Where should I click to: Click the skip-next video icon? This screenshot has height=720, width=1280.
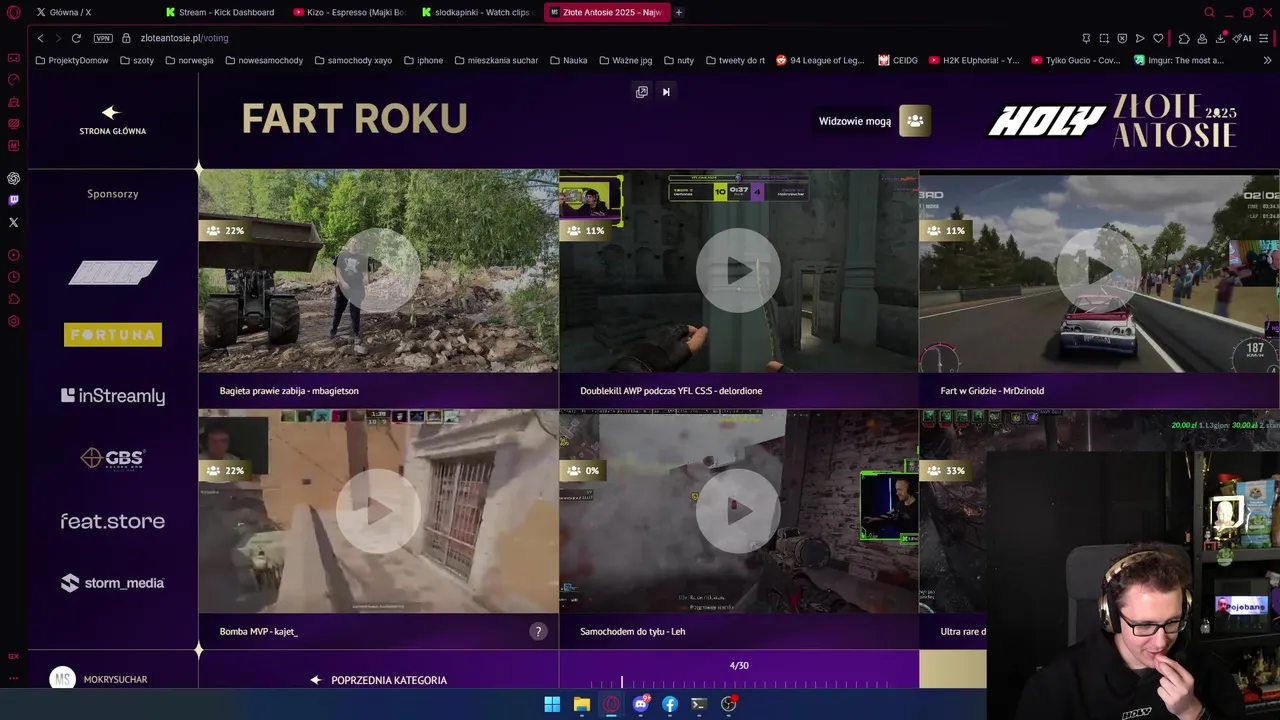pyautogui.click(x=666, y=92)
